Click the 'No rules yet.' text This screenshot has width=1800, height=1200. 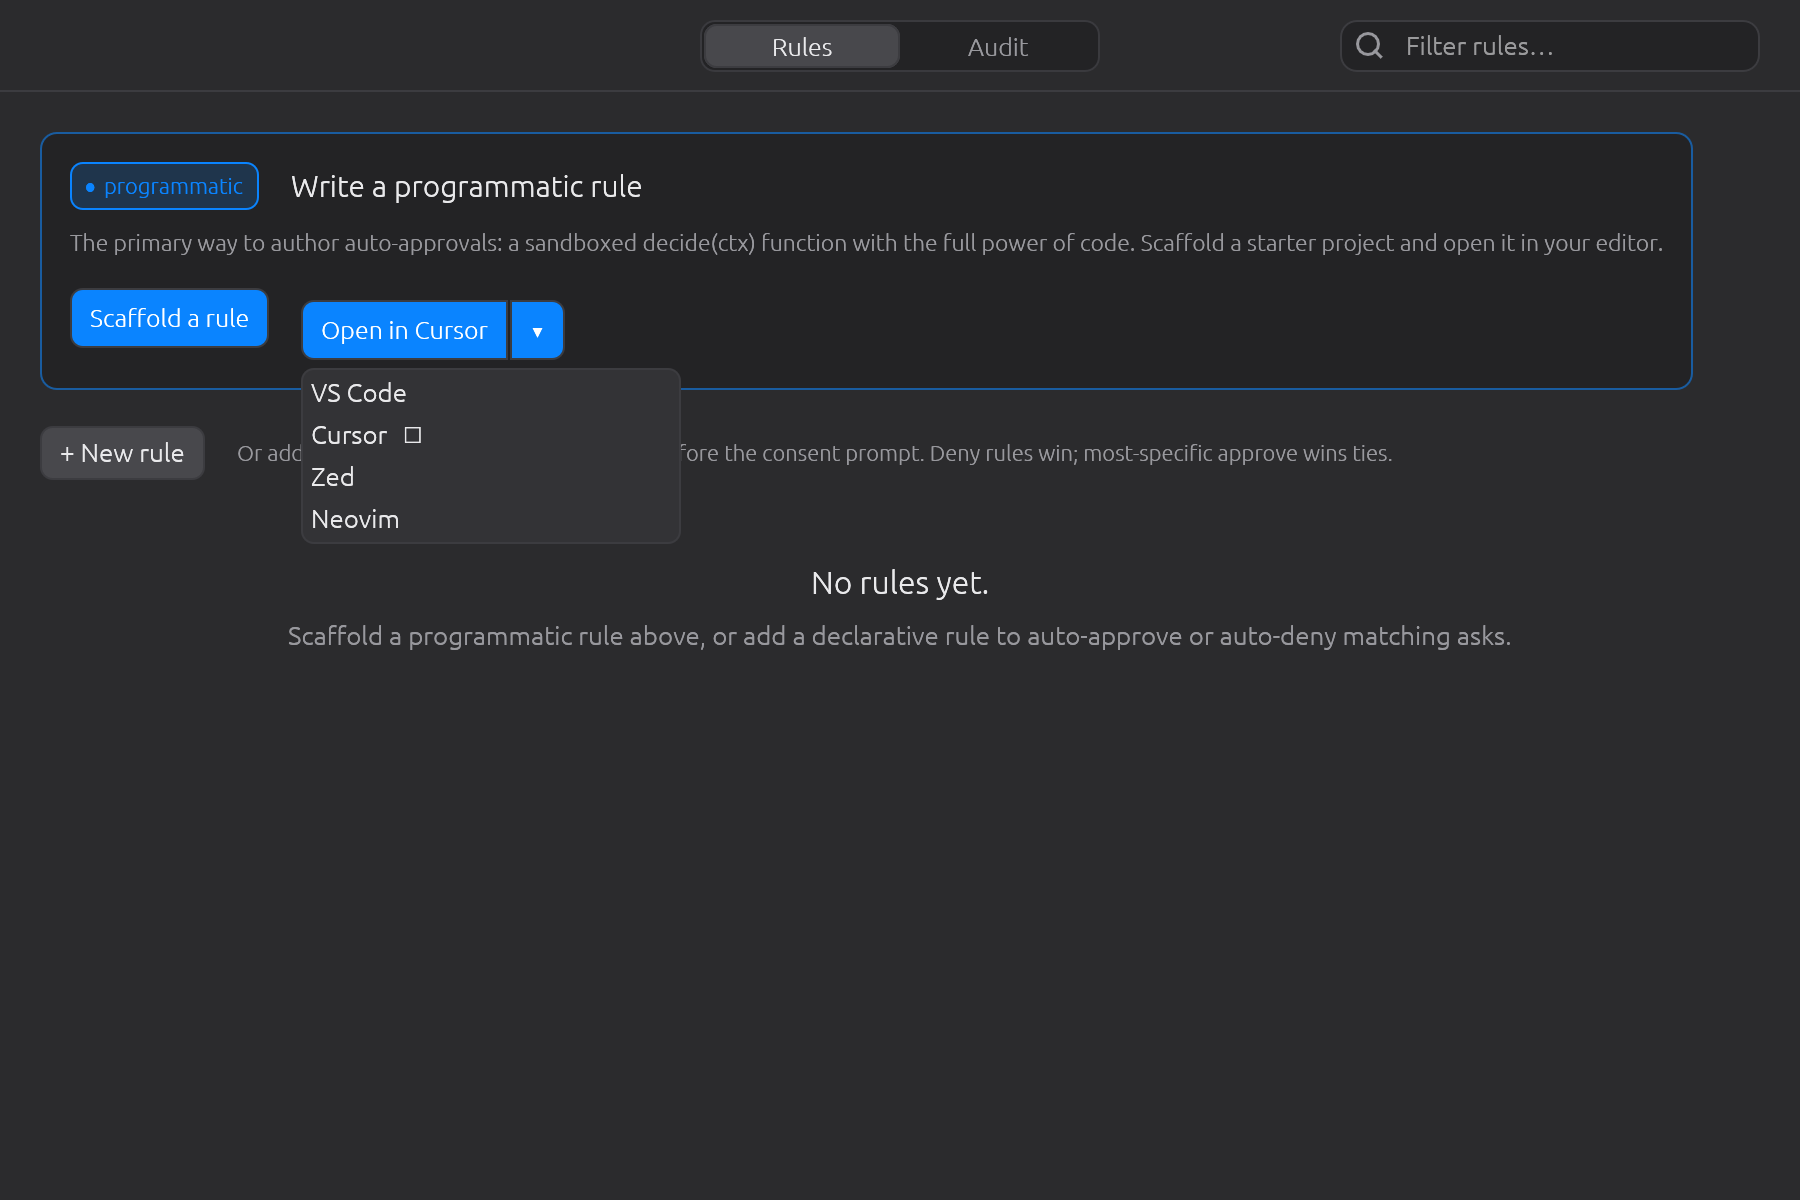pyautogui.click(x=900, y=583)
